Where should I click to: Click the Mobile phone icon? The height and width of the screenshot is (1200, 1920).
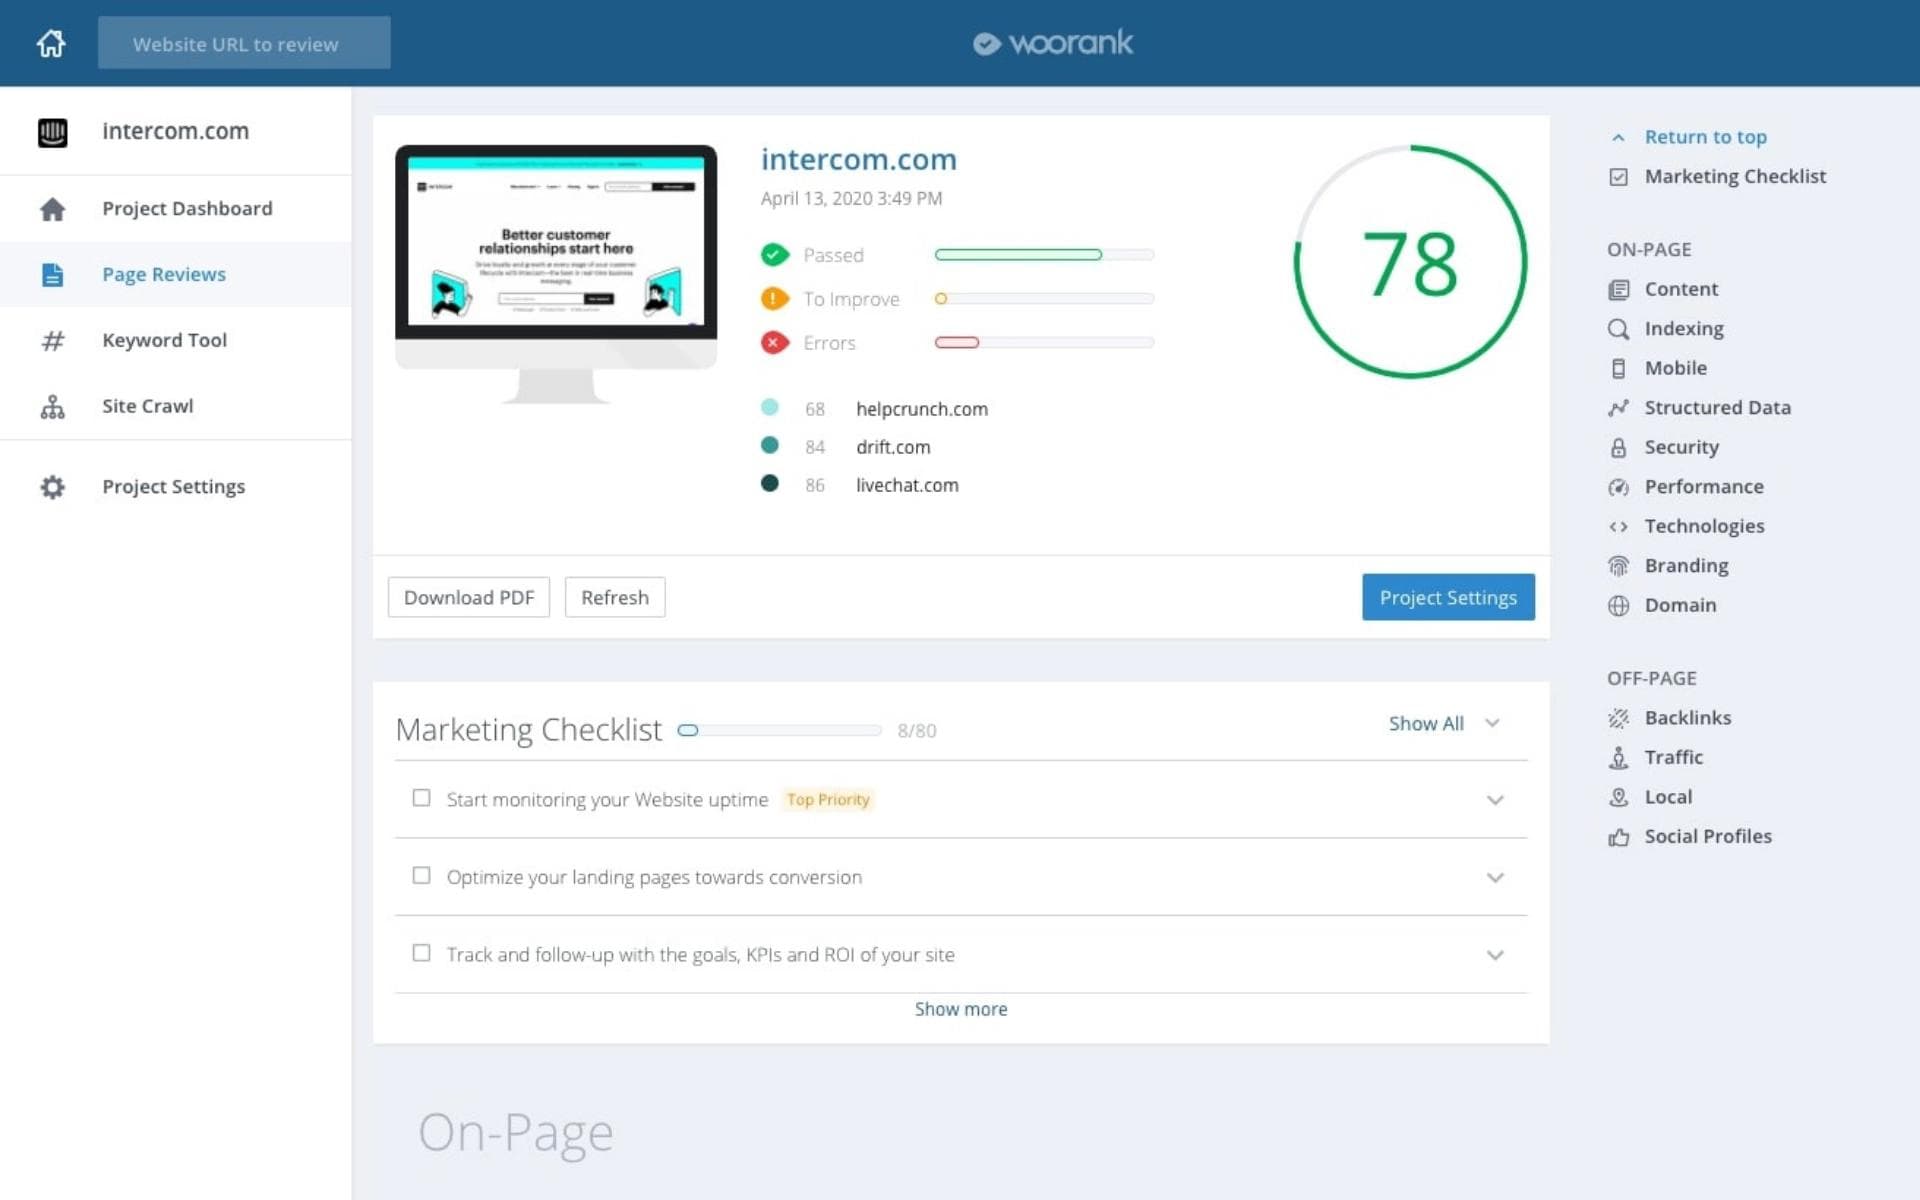pyautogui.click(x=1618, y=369)
